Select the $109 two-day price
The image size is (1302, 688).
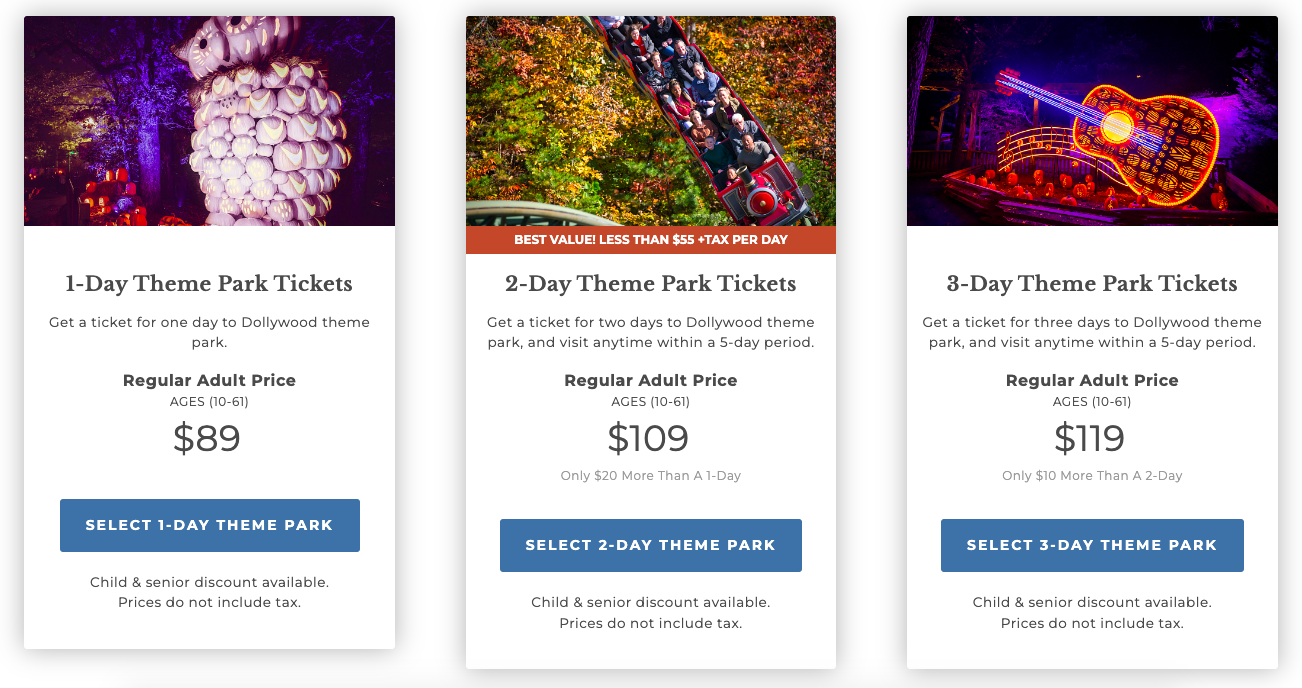pyautogui.click(x=648, y=439)
